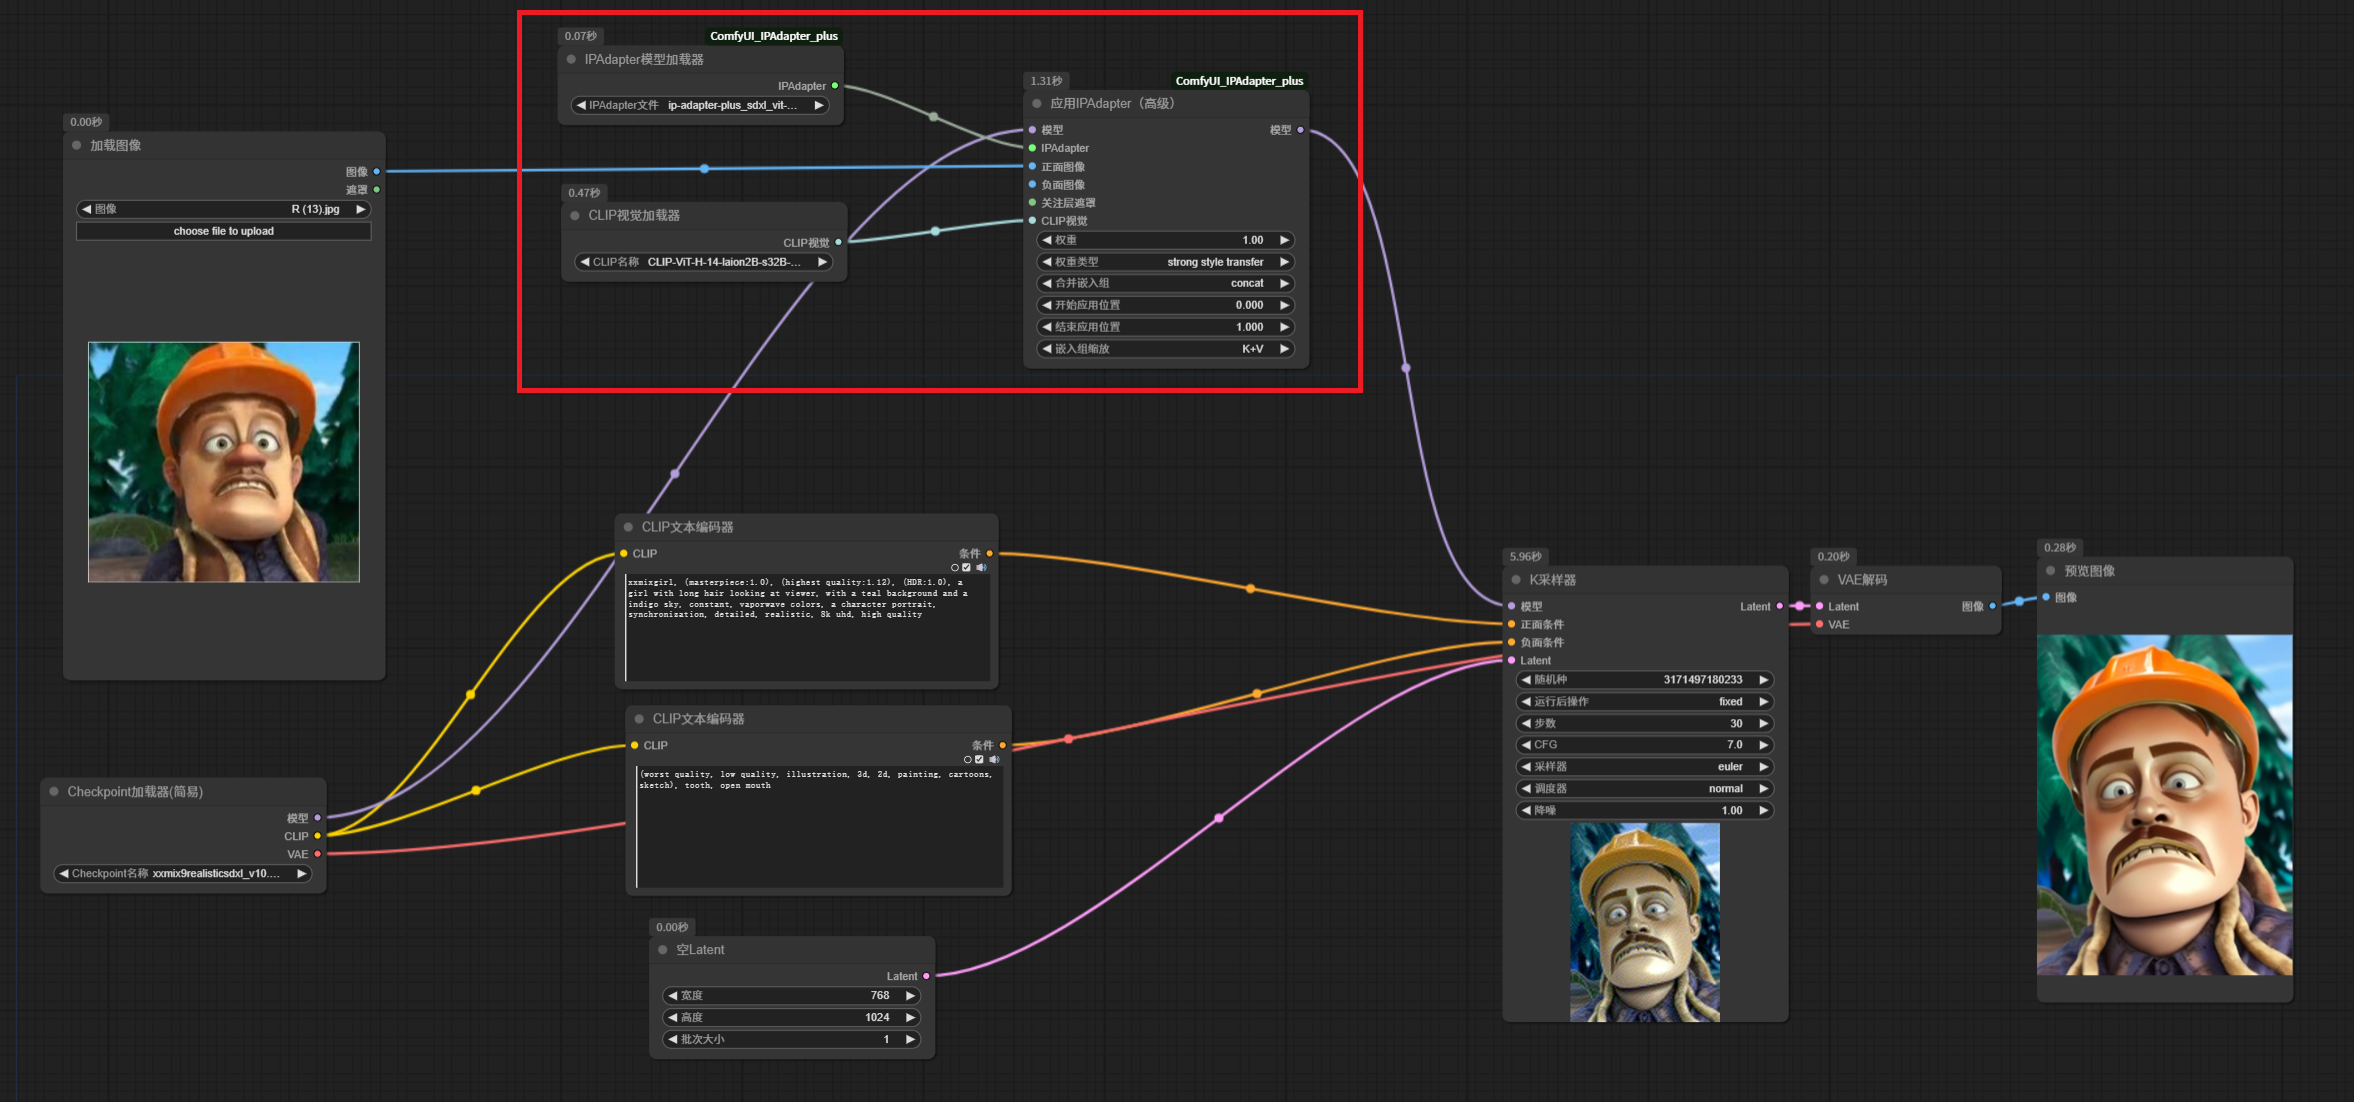This screenshot has height=1102, width=2354.
Task: Select the circle radio button in the positive prompt encoder
Action: pos(955,567)
